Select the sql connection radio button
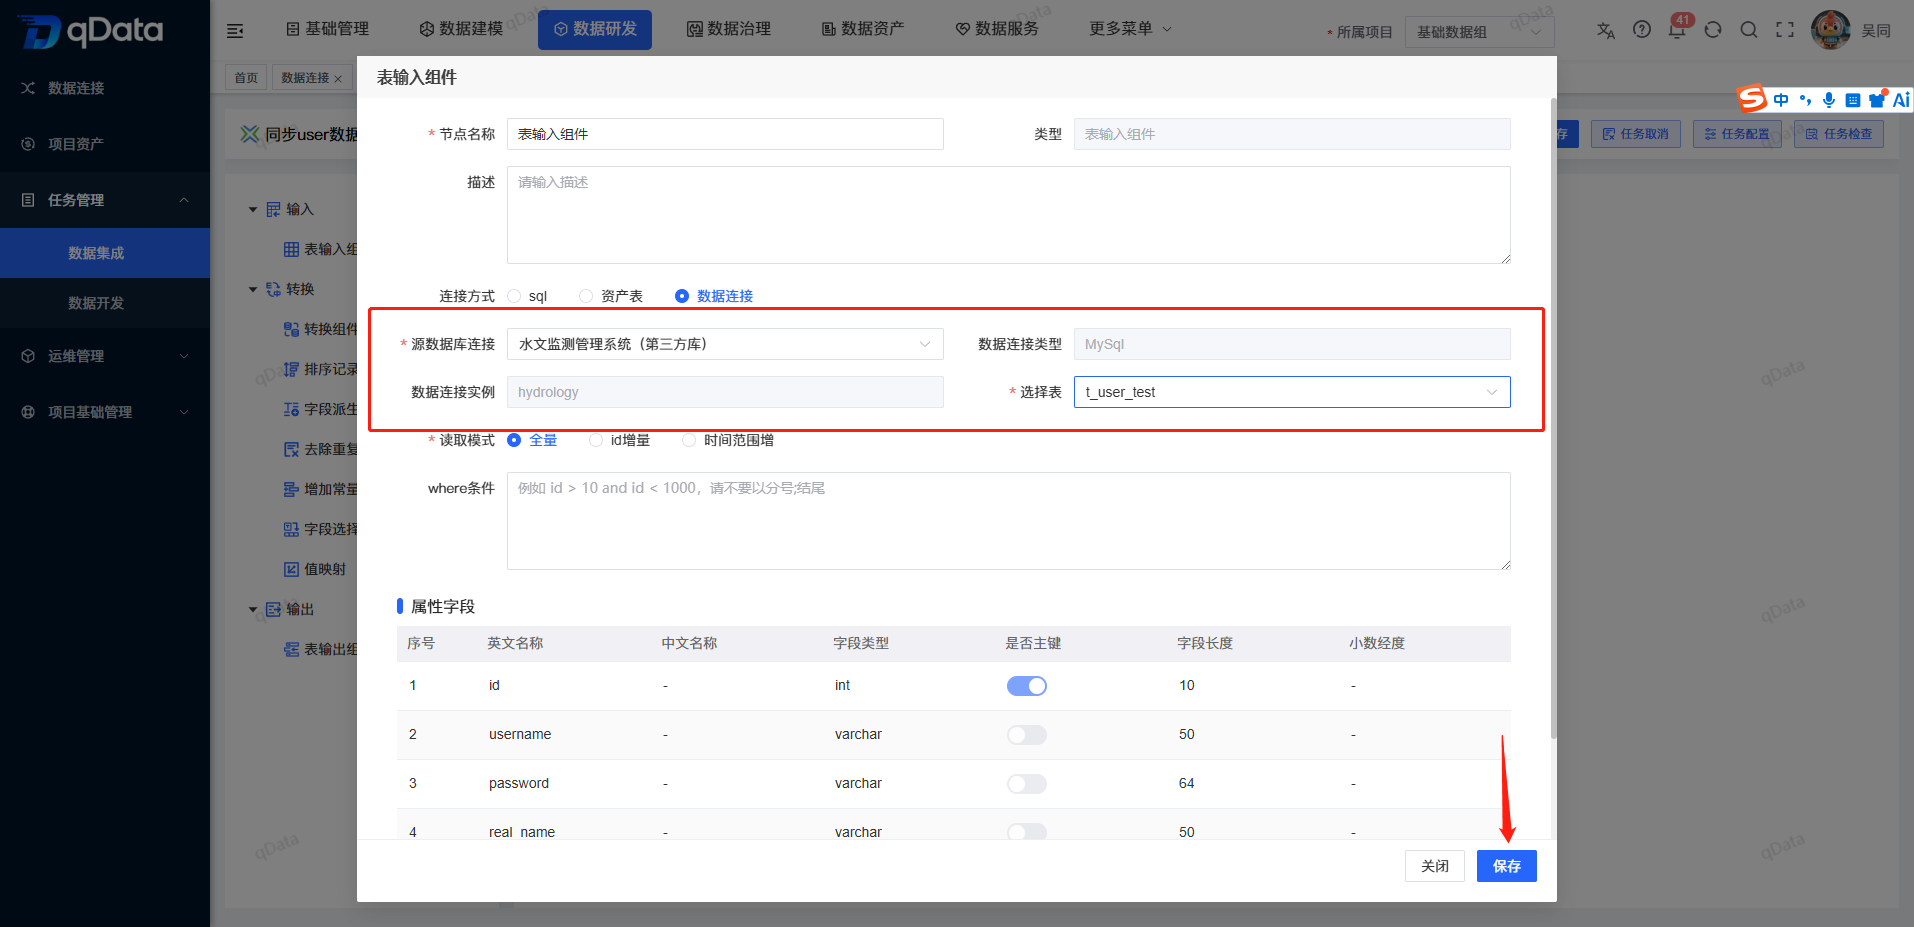This screenshot has width=1914, height=927. coord(514,296)
